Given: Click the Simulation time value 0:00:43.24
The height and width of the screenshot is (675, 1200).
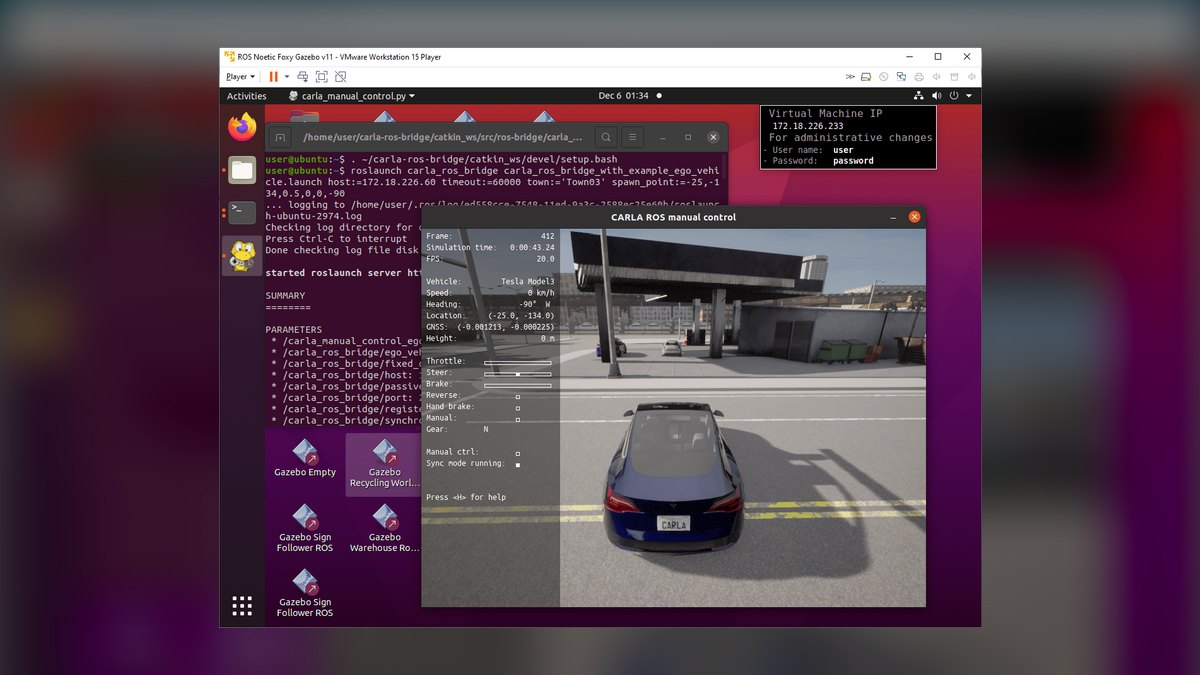Looking at the screenshot, I should point(532,247).
